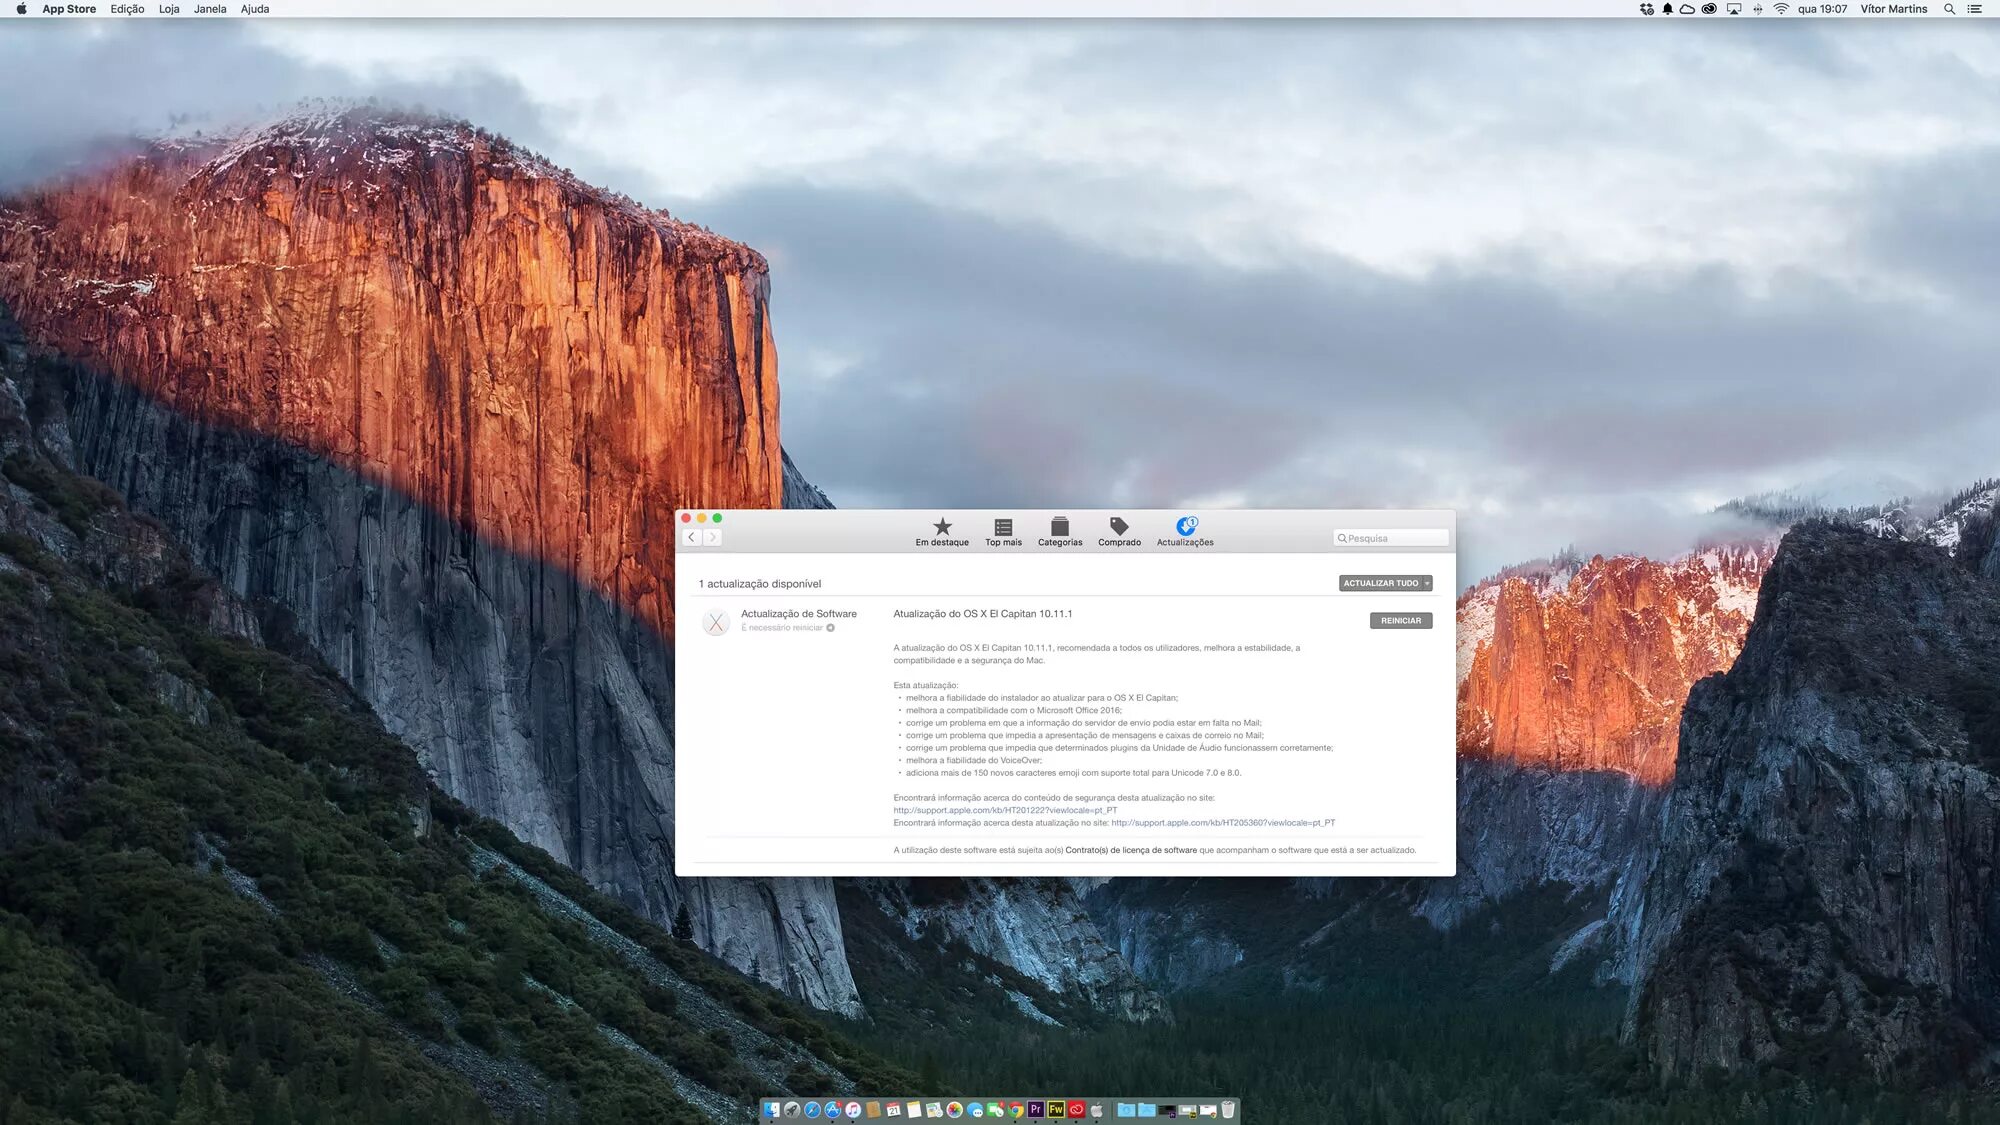Open Spotlight search magnifier in menu bar
Screen dimensions: 2000x1125
pos(1949,9)
